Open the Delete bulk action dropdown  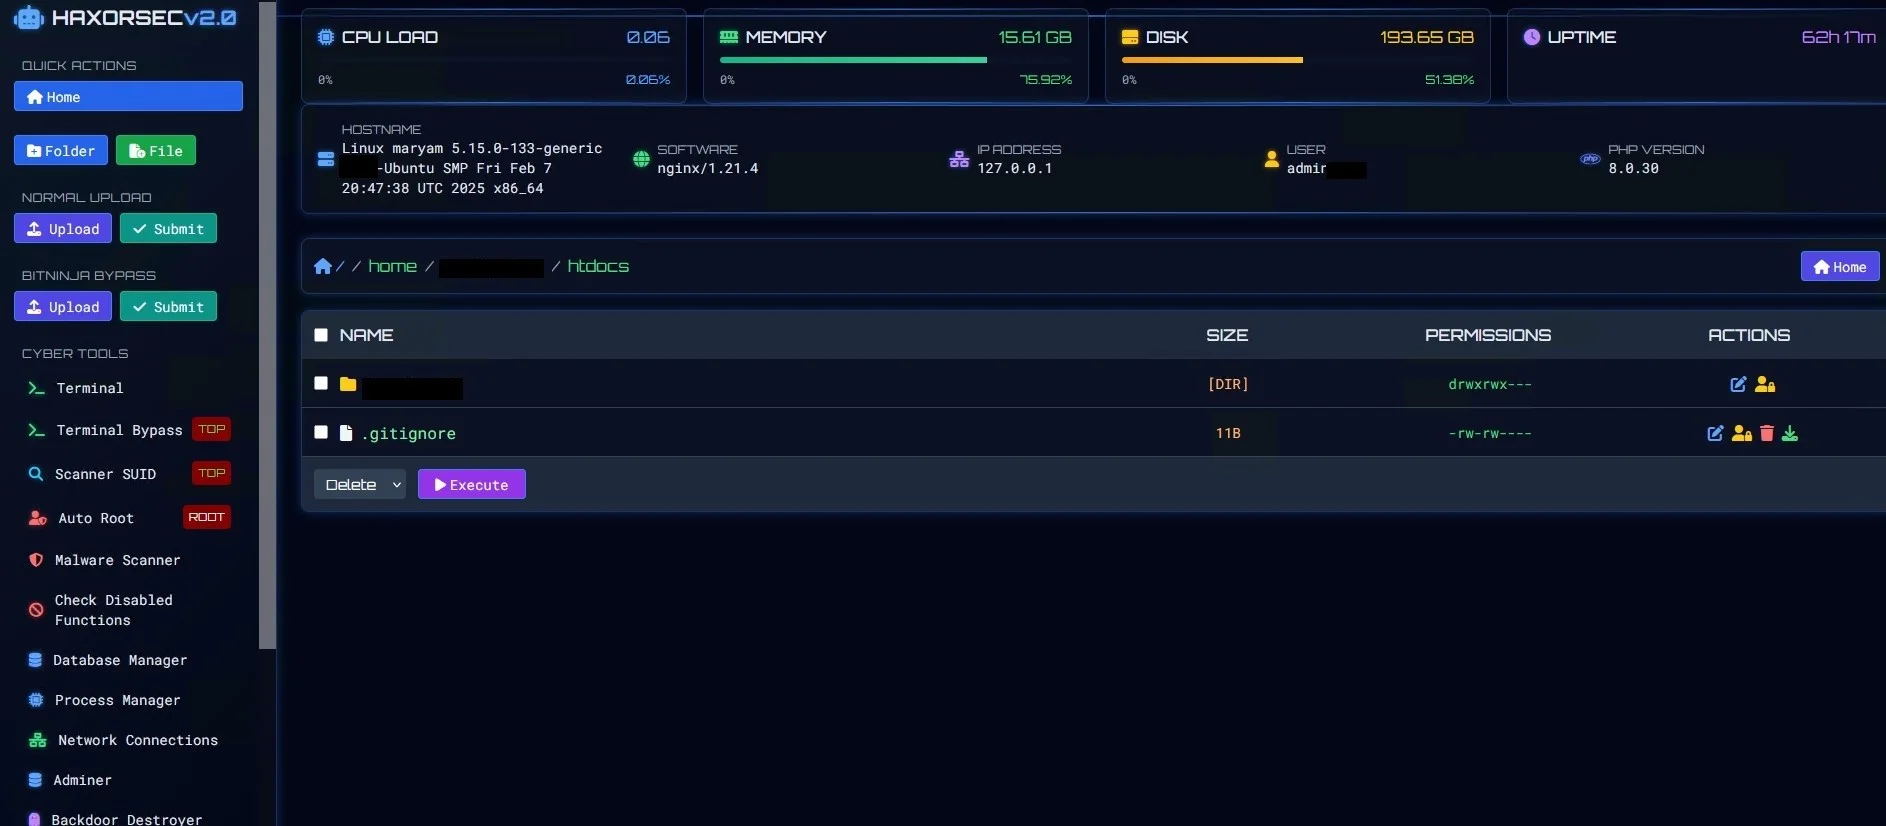pos(360,484)
